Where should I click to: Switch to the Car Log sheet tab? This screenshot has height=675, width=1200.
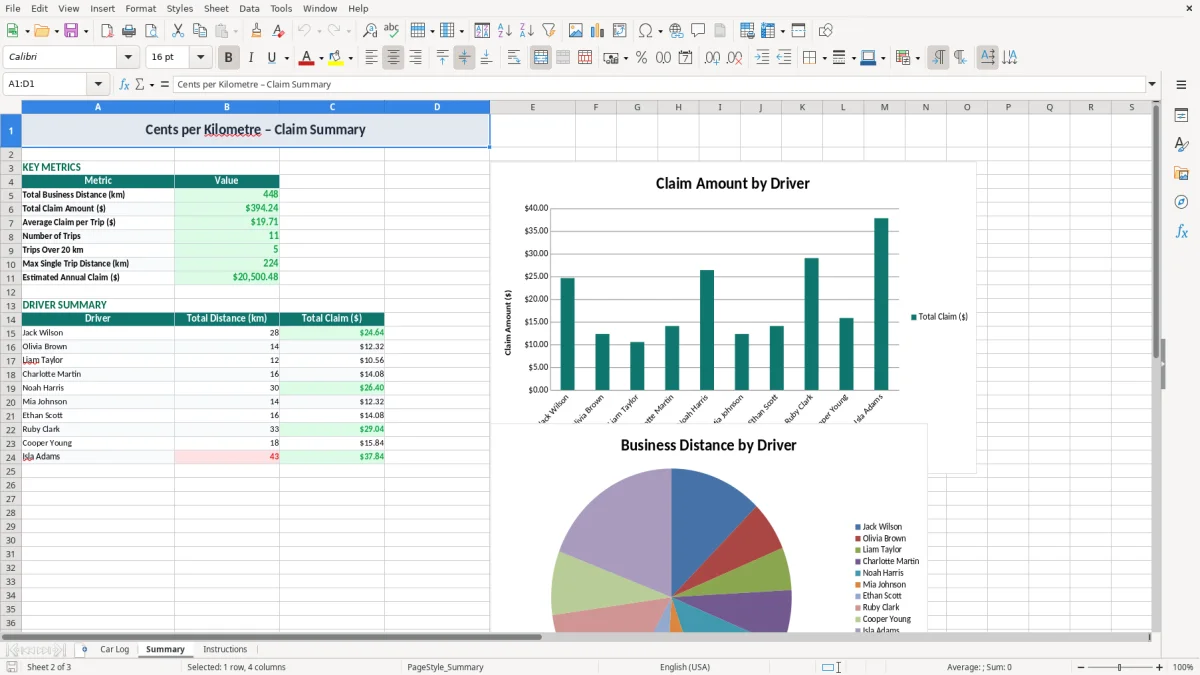(114, 649)
